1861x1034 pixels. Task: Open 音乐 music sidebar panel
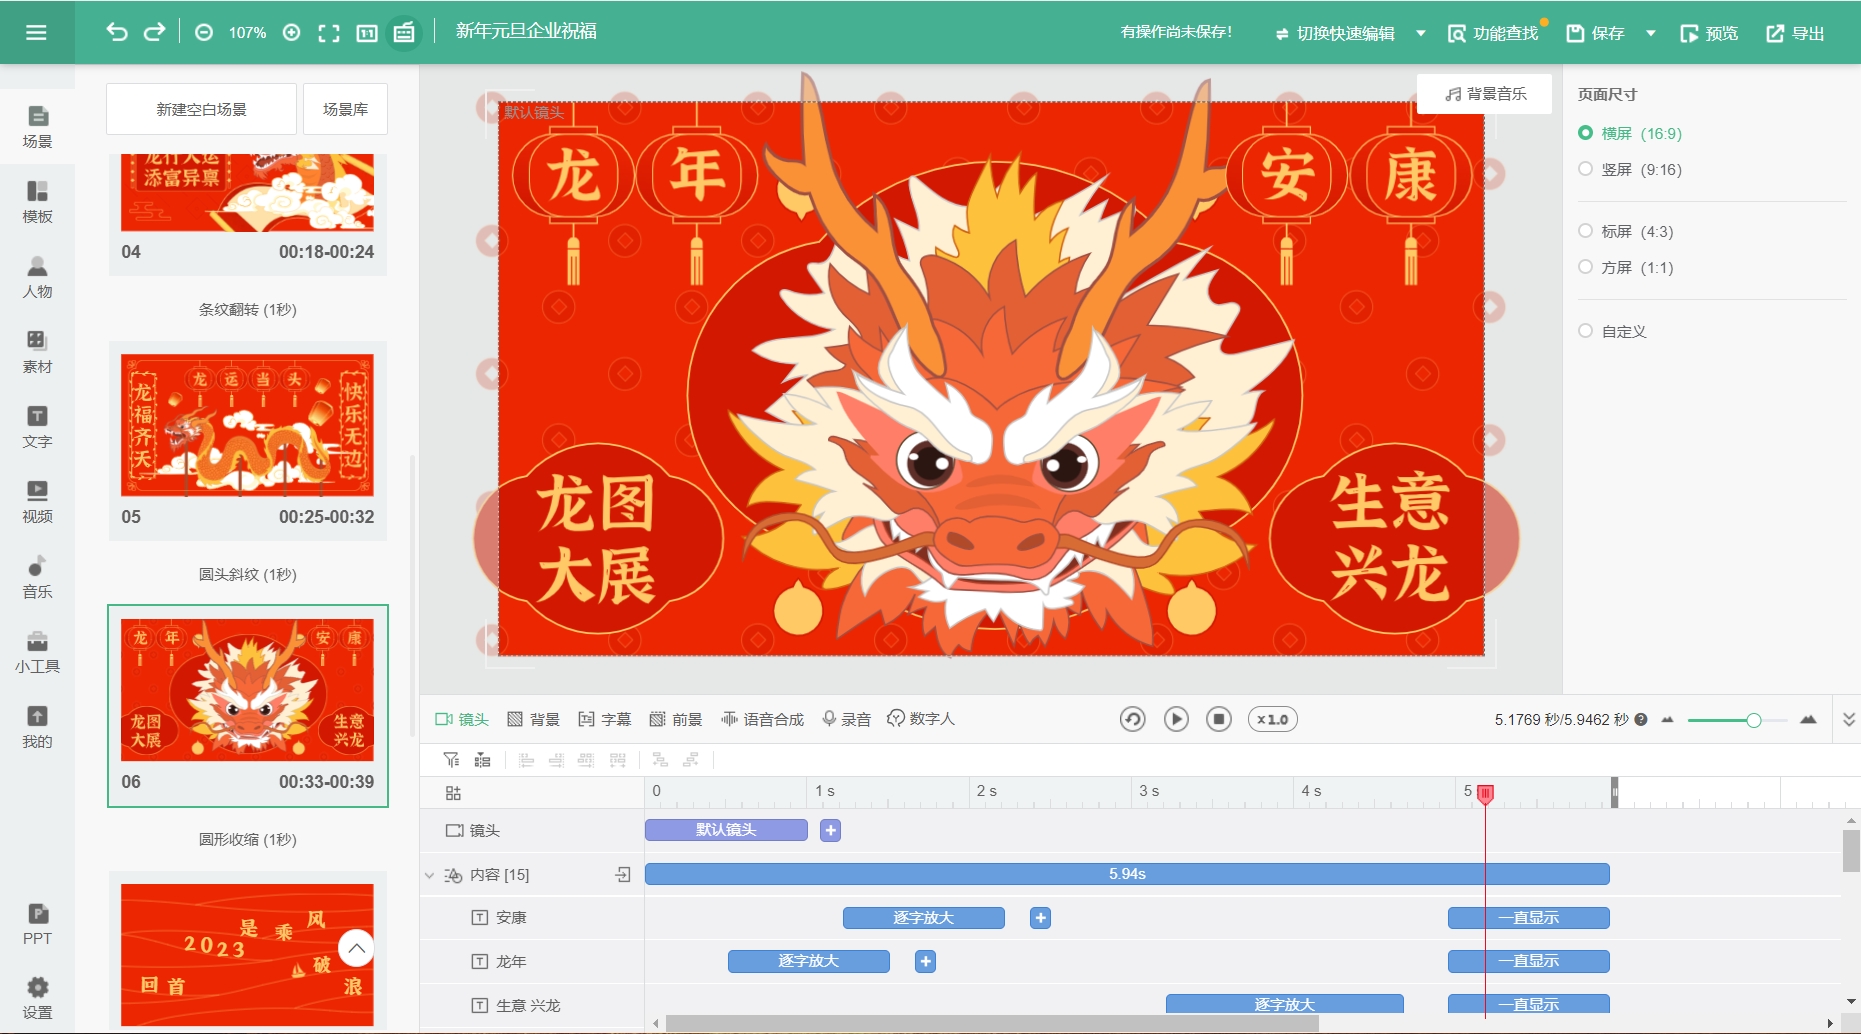coord(37,577)
